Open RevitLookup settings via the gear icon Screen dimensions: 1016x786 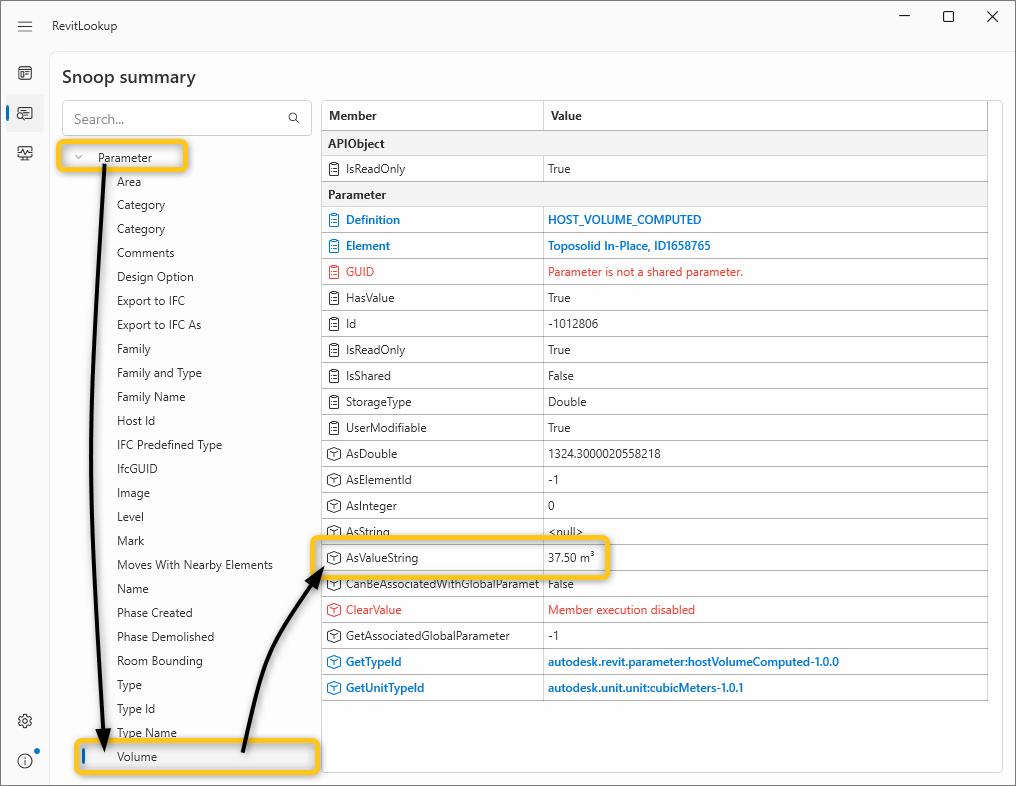24,720
